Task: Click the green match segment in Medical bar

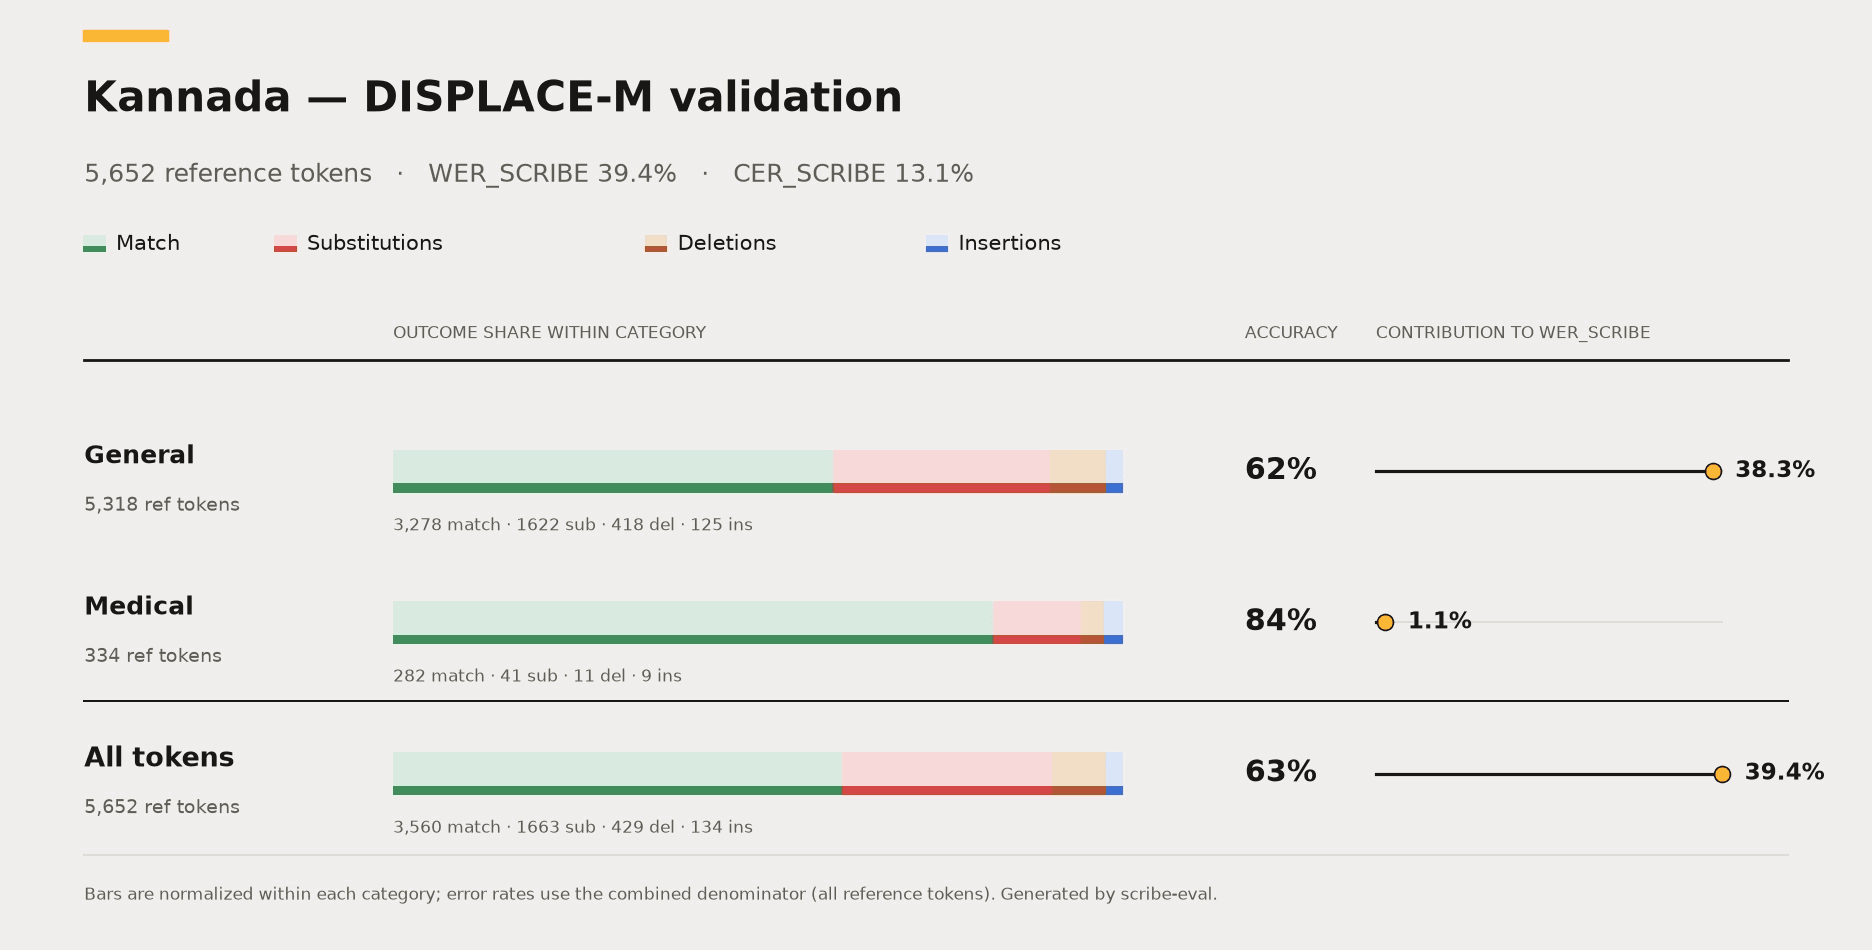Action: 693,622
